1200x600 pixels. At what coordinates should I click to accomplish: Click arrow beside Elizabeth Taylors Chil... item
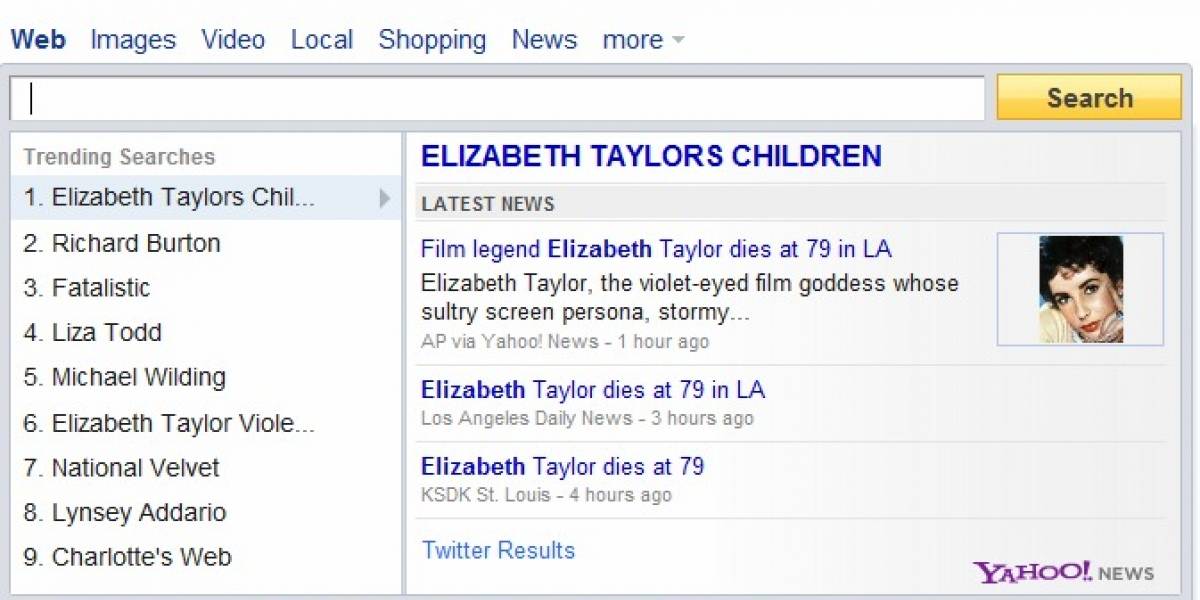(x=384, y=198)
